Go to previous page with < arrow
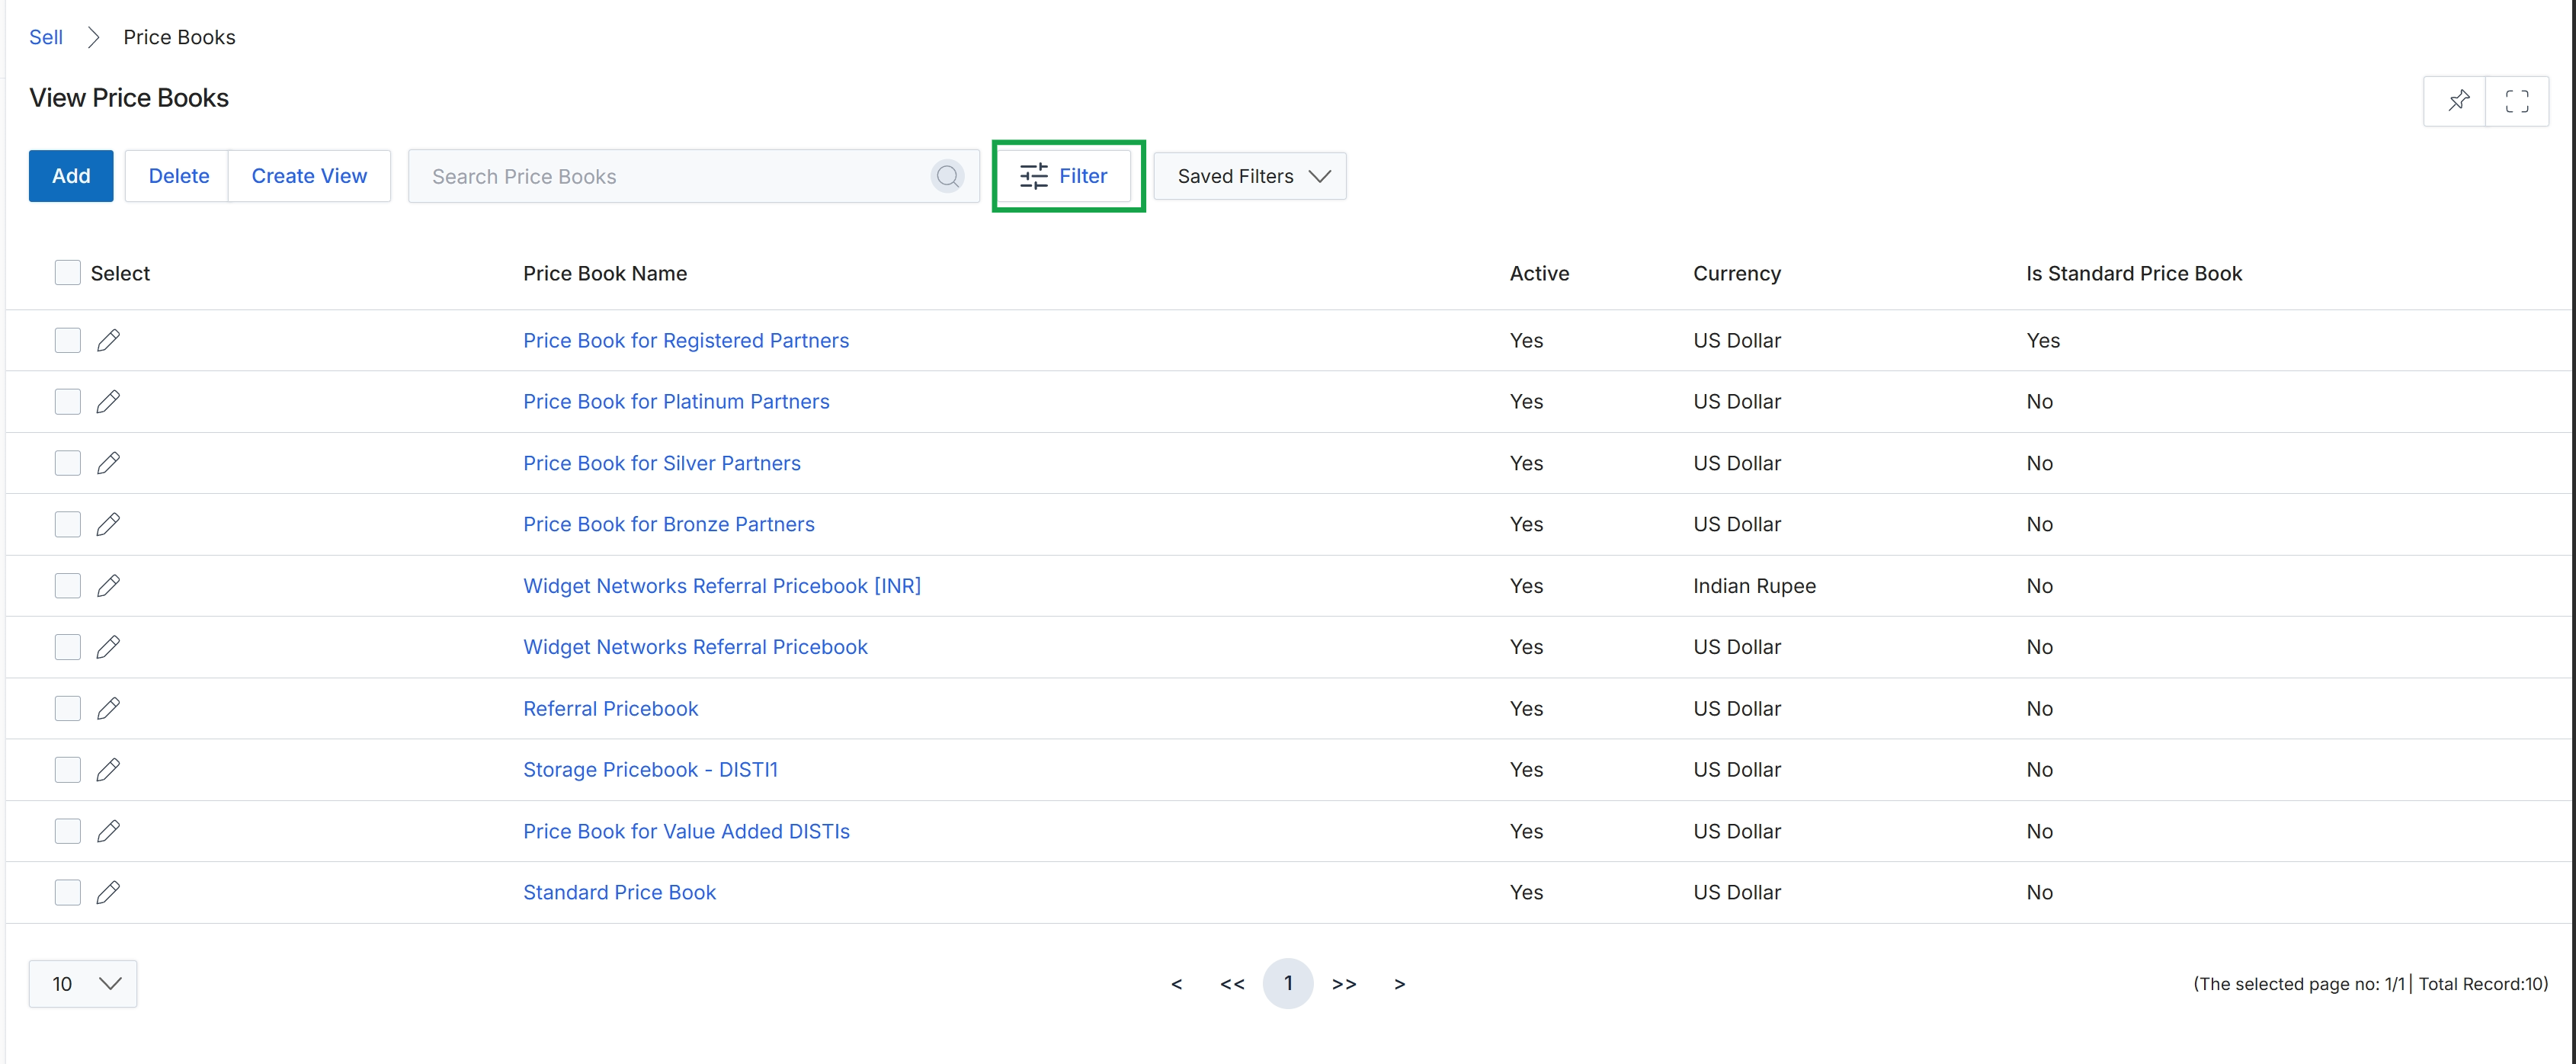 1176,984
